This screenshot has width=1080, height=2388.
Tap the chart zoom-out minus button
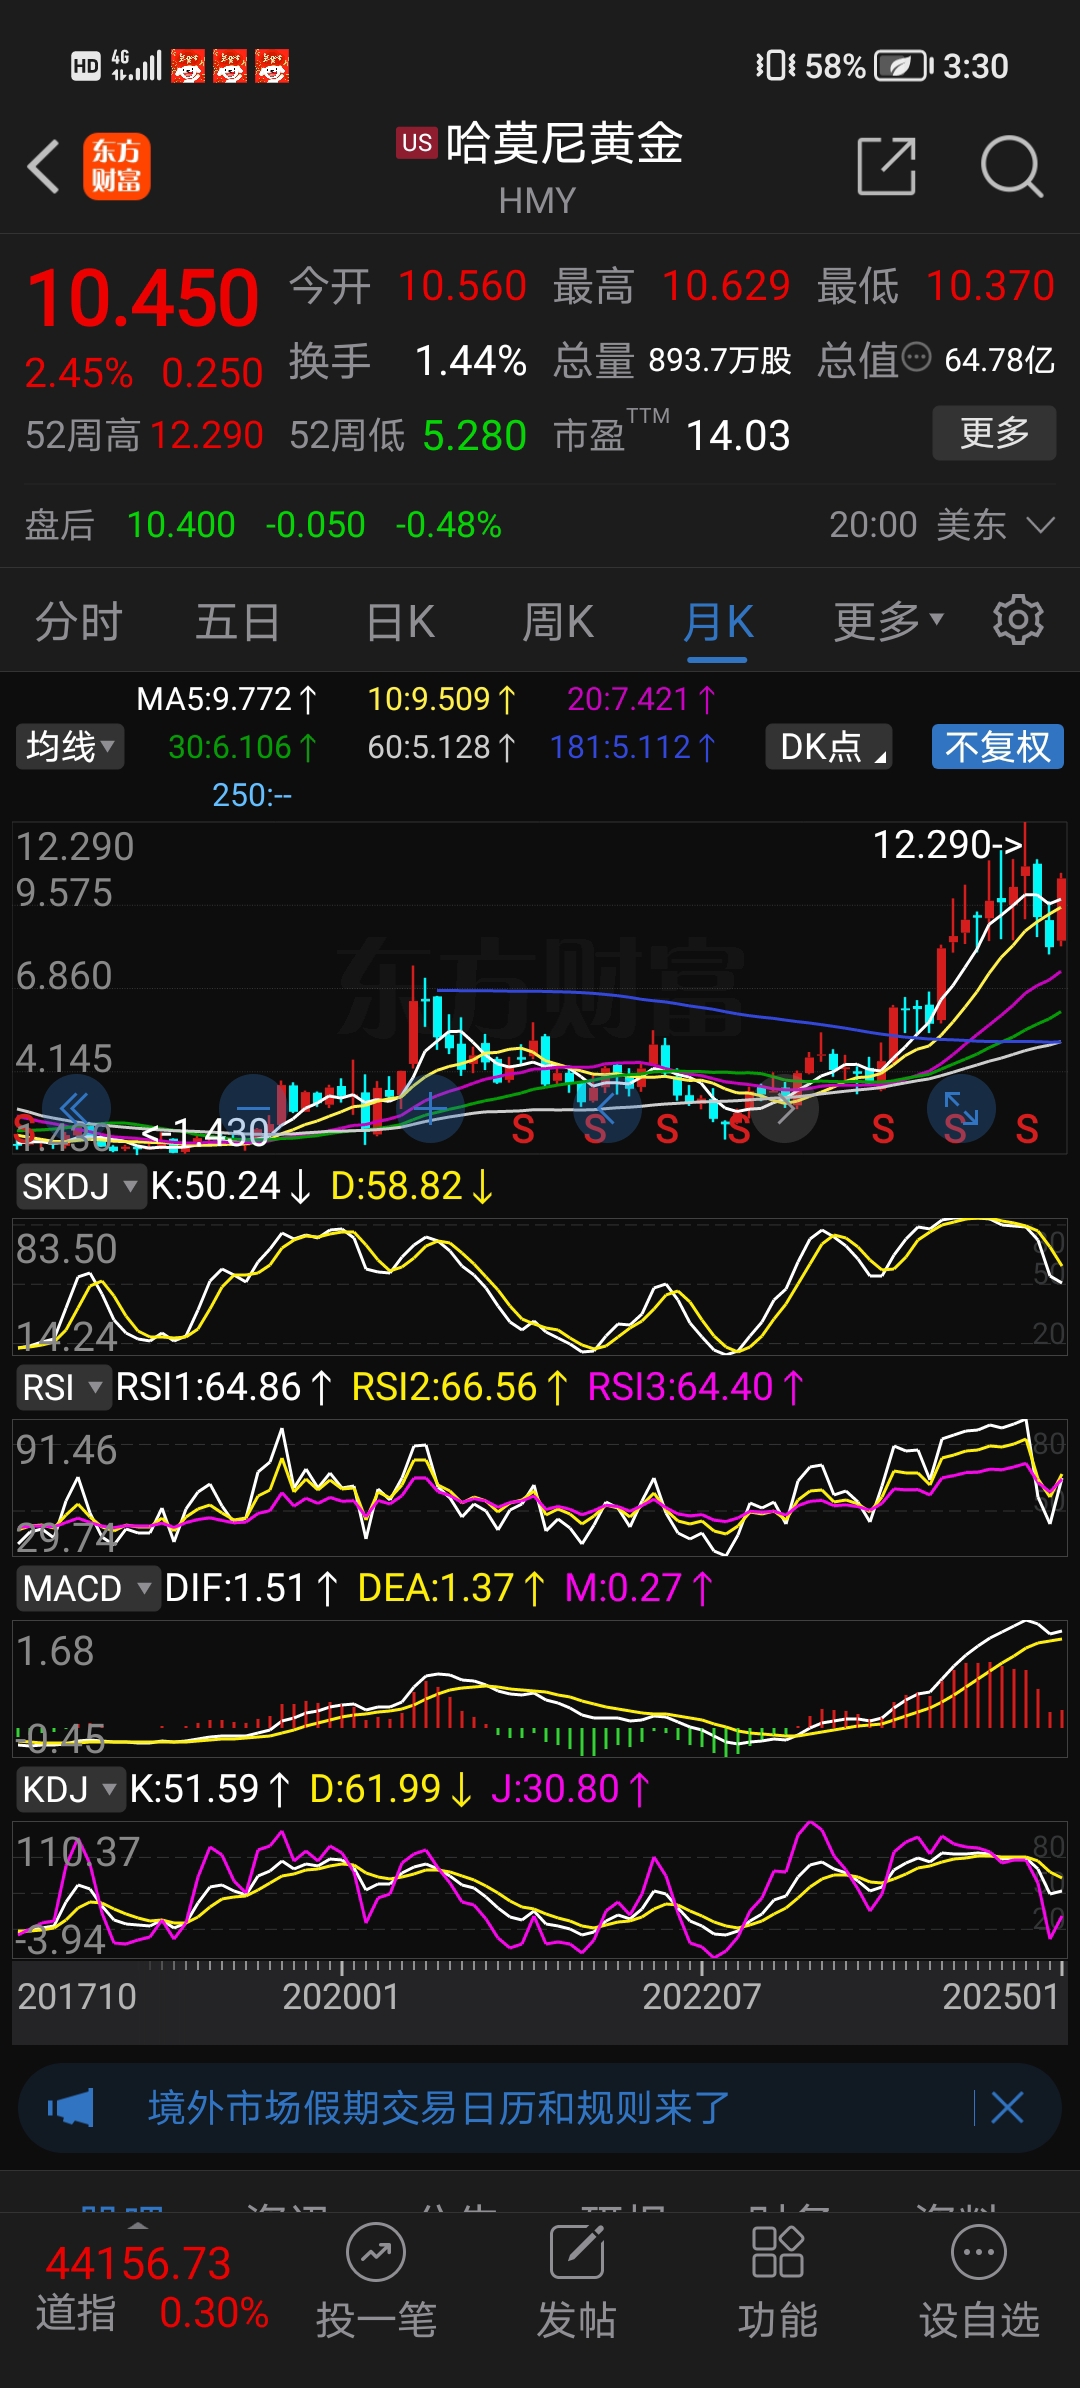coord(254,1108)
